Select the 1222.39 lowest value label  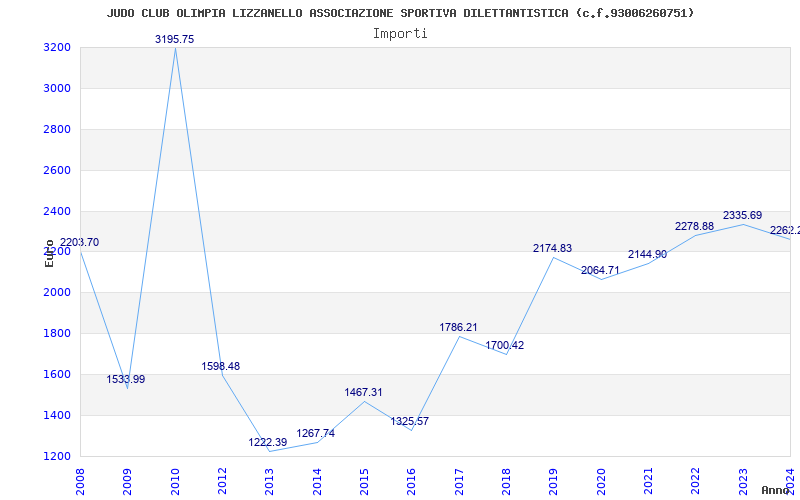pyautogui.click(x=268, y=442)
